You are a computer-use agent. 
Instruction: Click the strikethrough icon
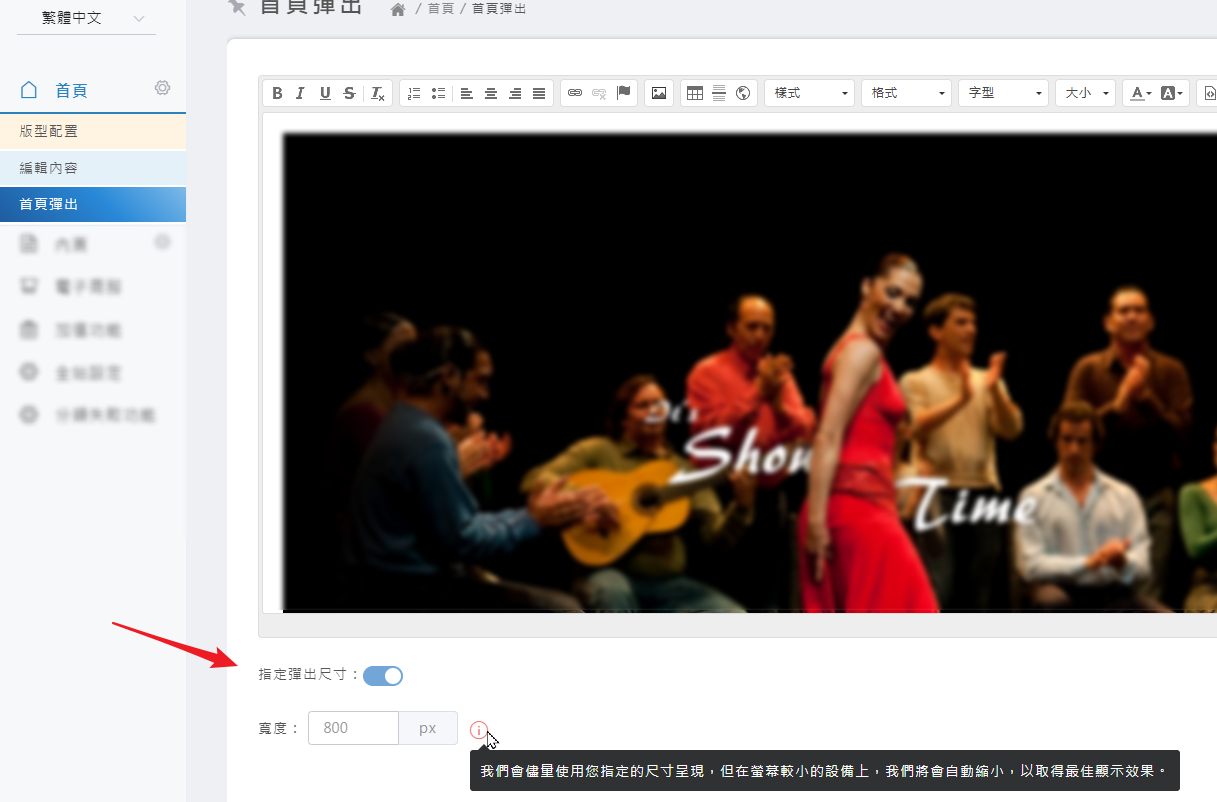349,93
